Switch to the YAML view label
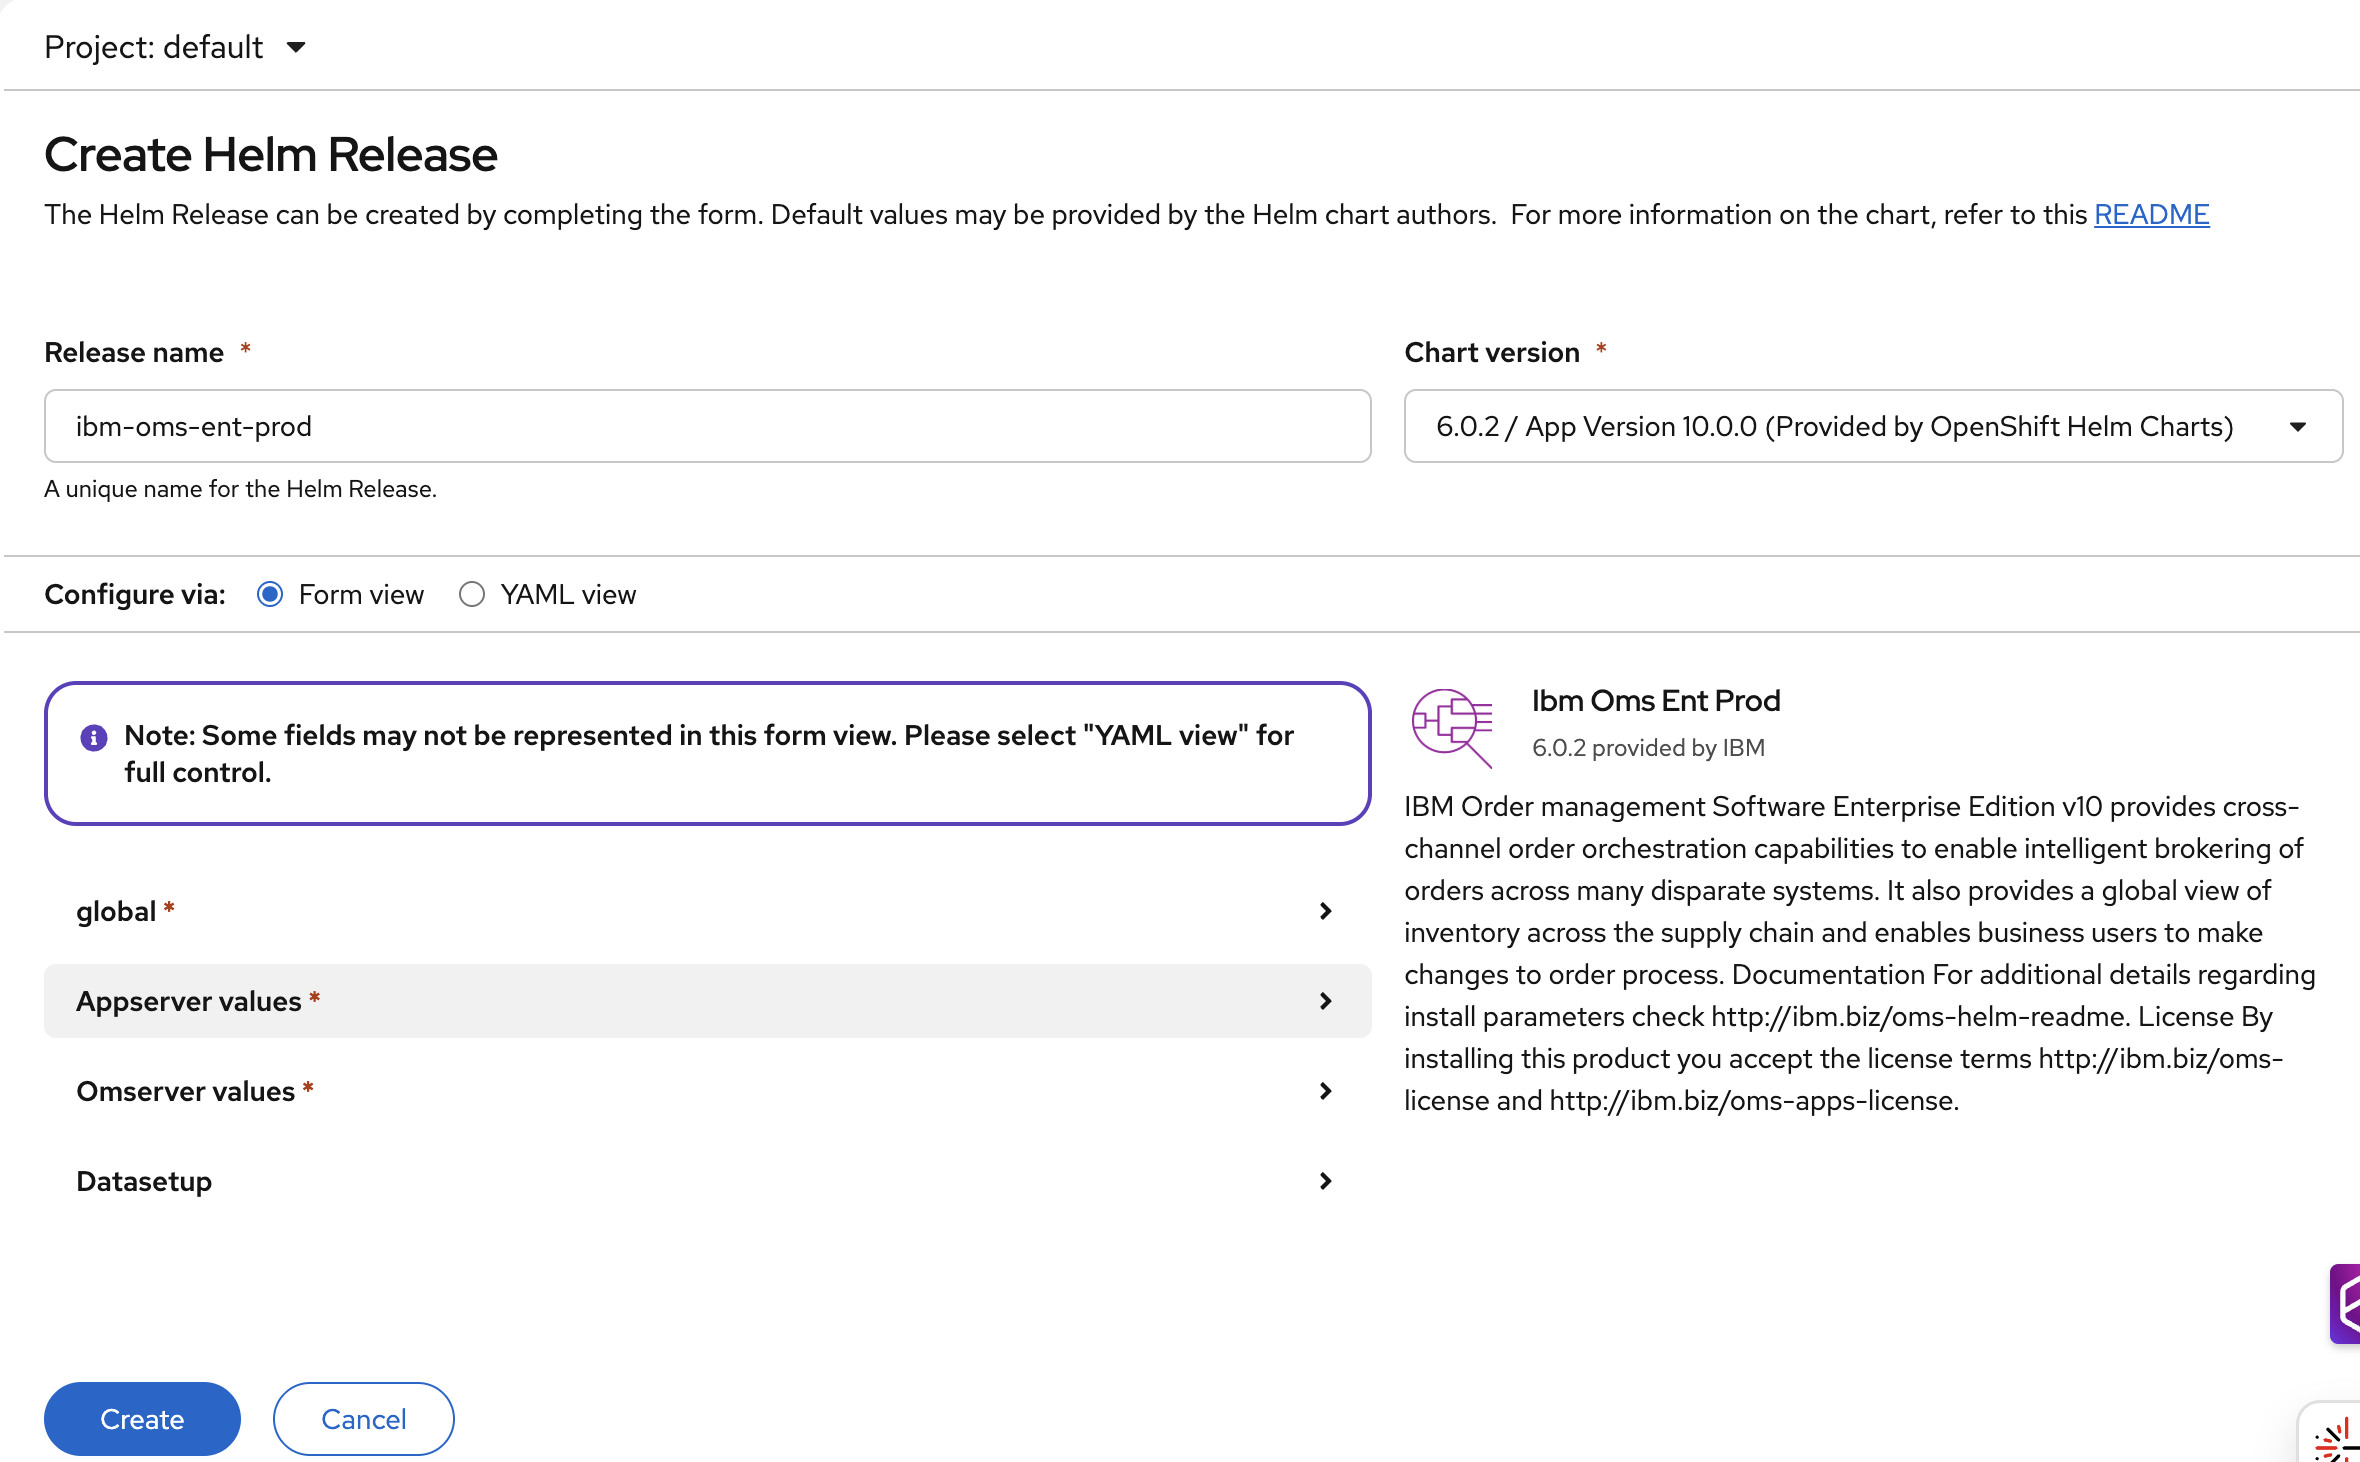2360x1462 pixels. (x=568, y=595)
